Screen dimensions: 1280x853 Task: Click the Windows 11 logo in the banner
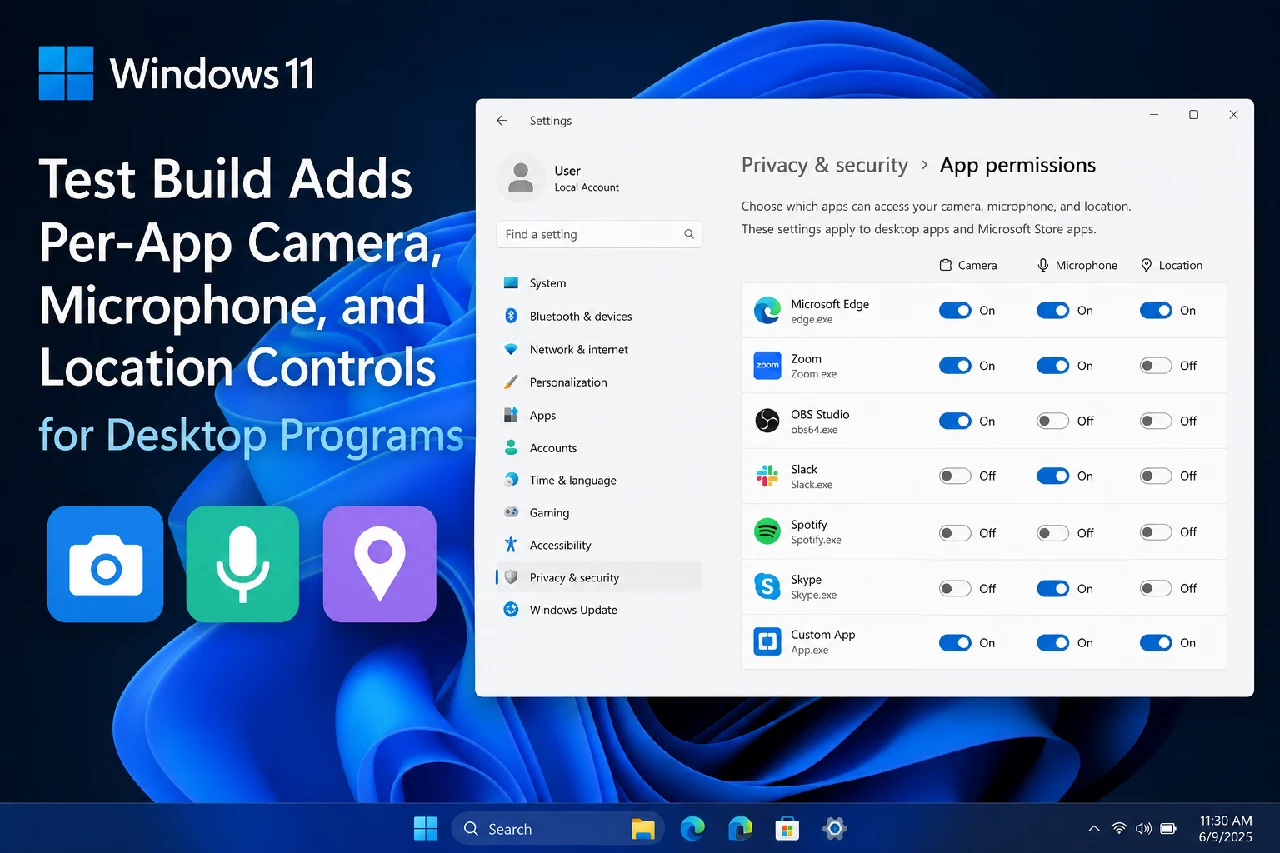pos(66,73)
